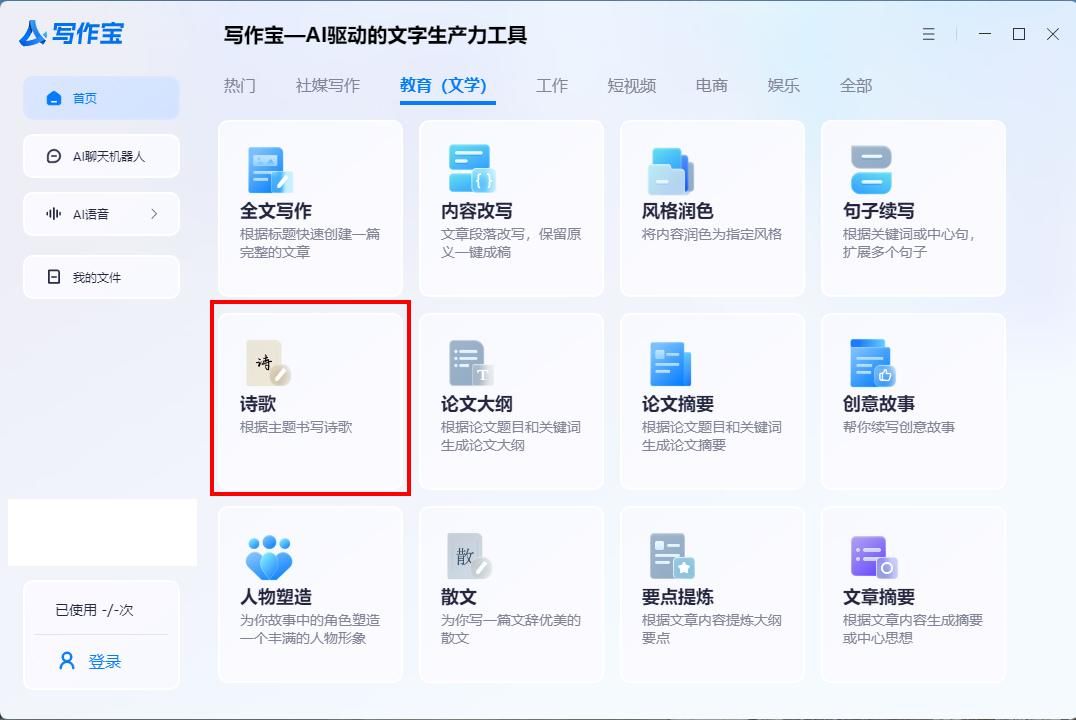This screenshot has width=1076, height=720.
Task: Show the 全部 tab
Action: point(856,86)
